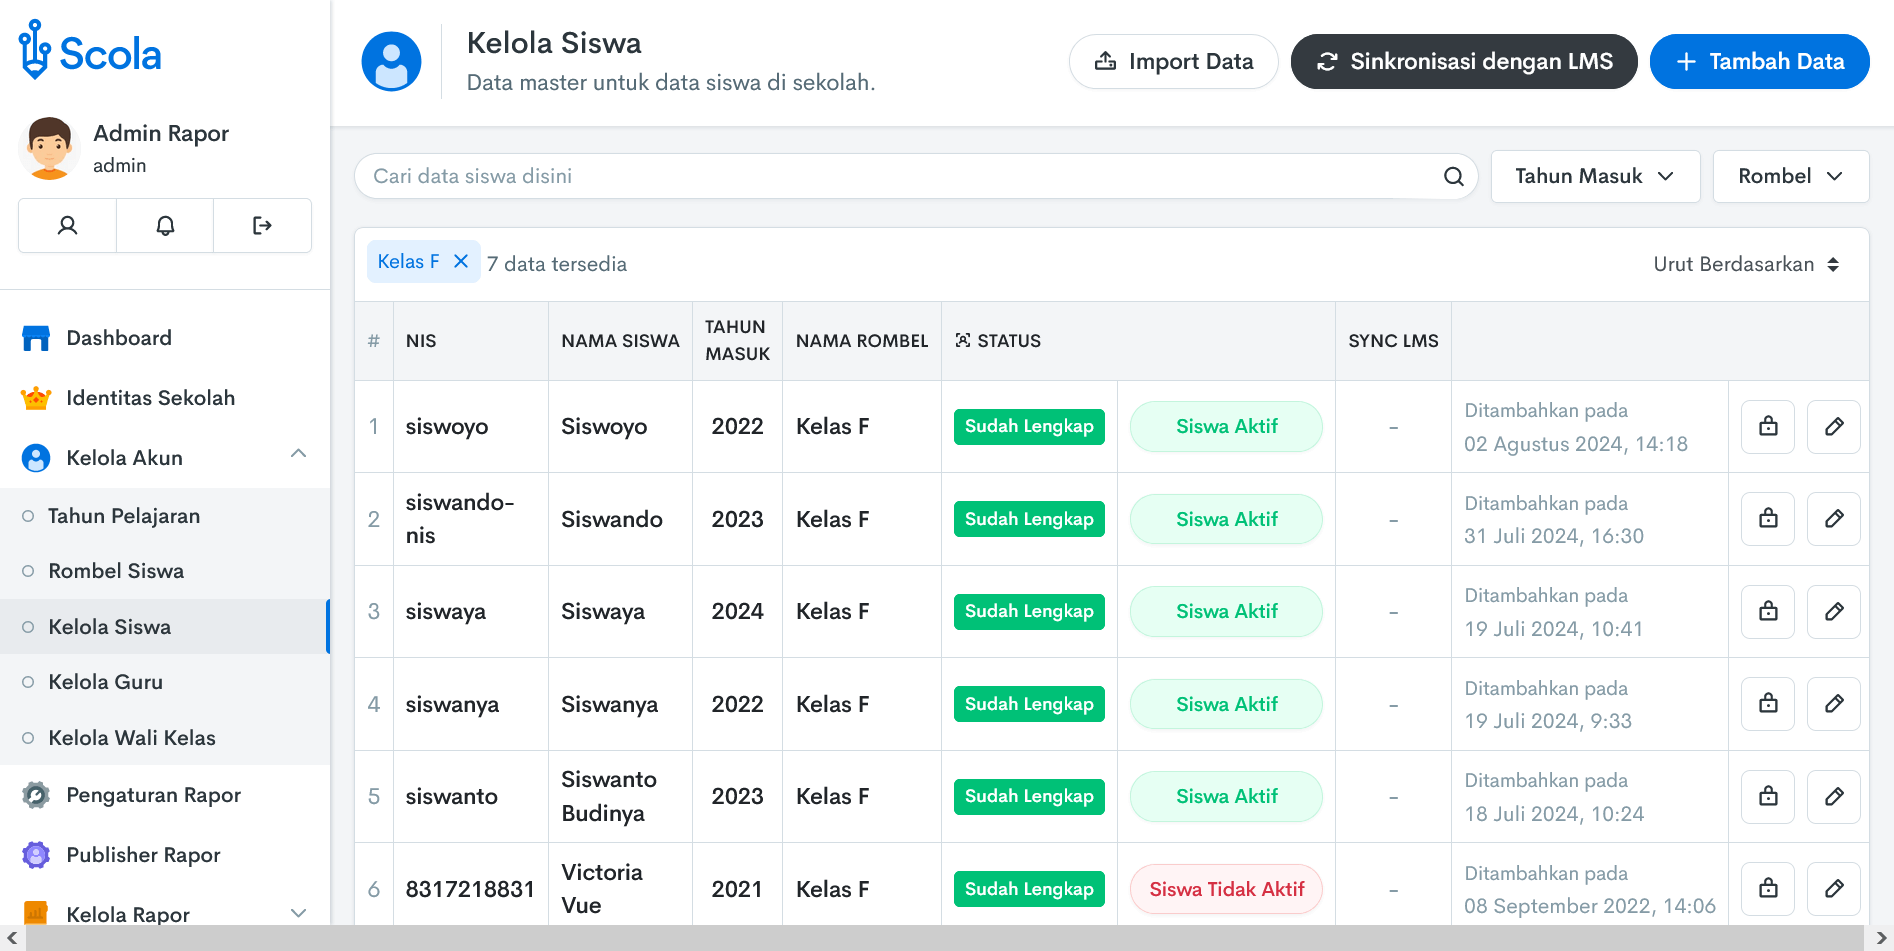This screenshot has width=1894, height=951.
Task: Click the profile icon under Admin Rapor
Action: pos(67,226)
